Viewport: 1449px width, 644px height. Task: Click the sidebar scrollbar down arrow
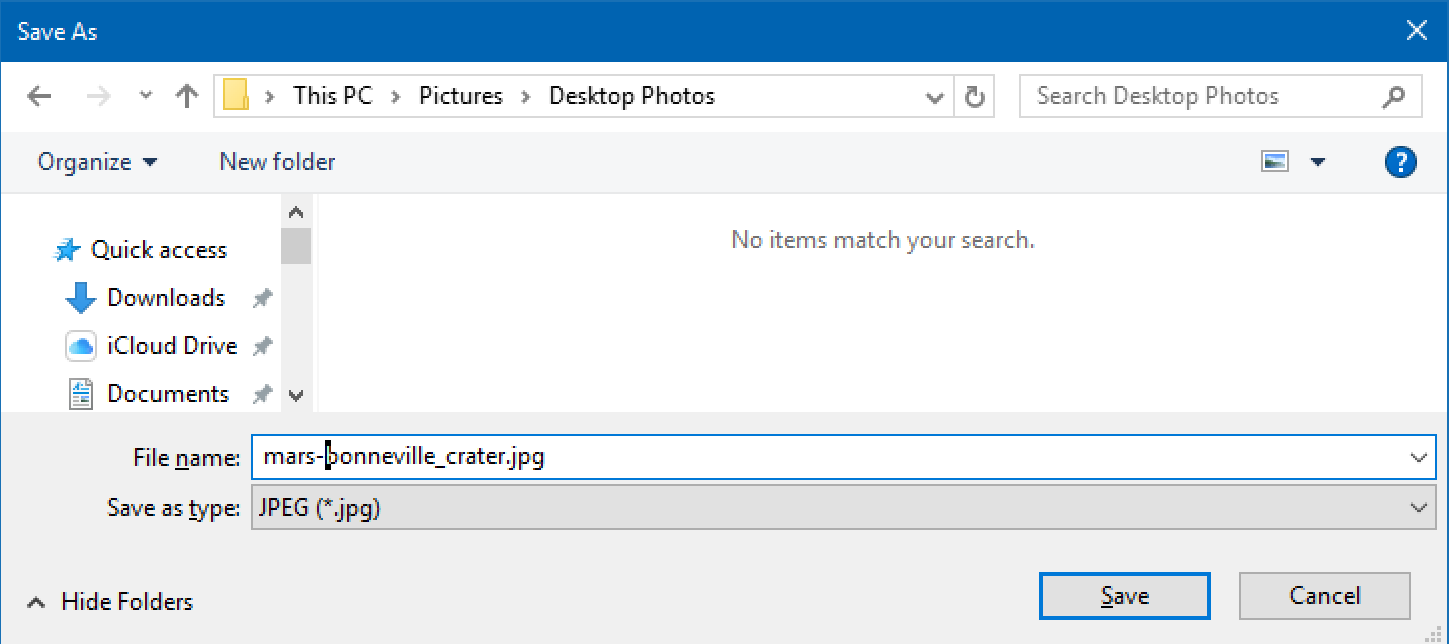coord(296,394)
